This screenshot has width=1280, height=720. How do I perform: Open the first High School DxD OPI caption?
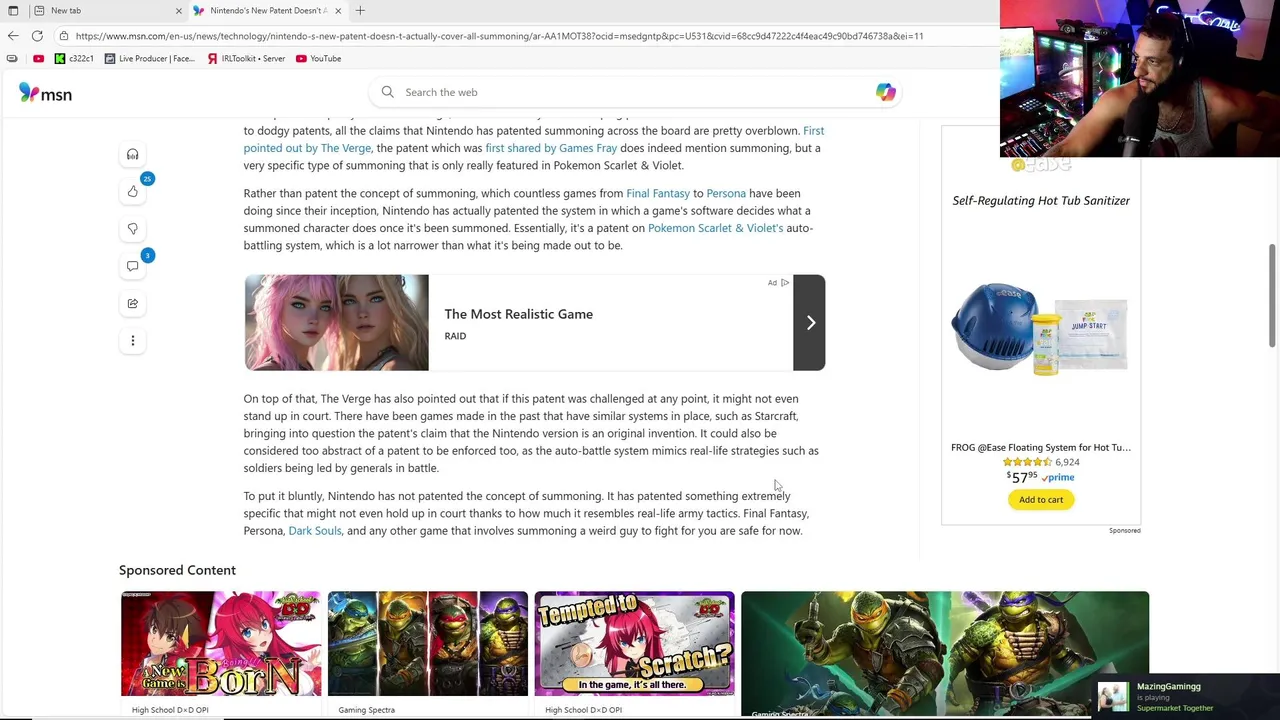(x=170, y=710)
